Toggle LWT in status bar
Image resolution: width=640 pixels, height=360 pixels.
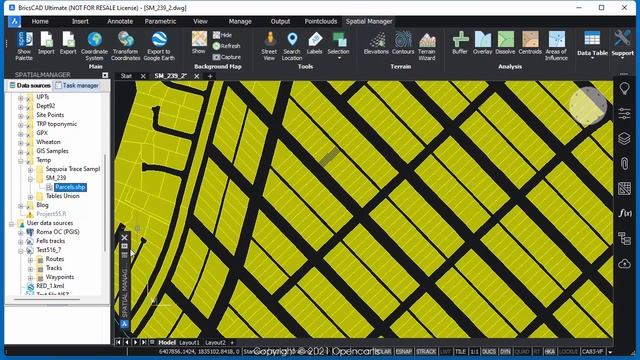pos(445,351)
